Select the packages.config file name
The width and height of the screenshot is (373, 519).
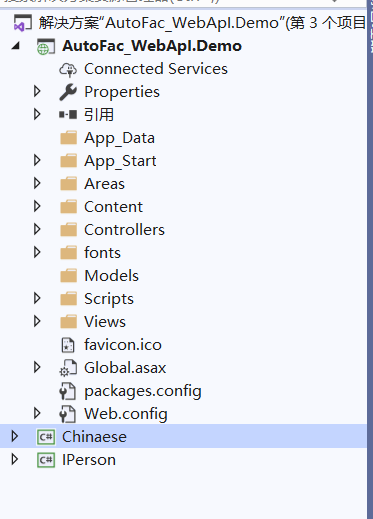(143, 391)
